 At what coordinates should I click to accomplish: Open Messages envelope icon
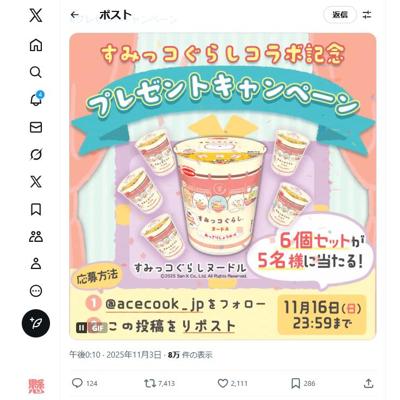(36, 127)
